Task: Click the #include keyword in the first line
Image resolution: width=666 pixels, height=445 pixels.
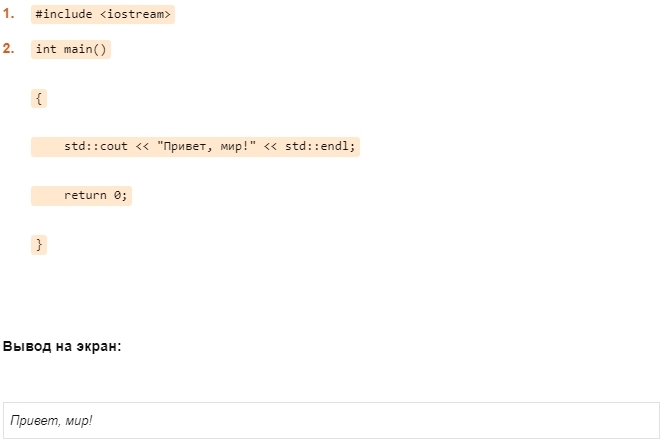Action: tap(63, 14)
